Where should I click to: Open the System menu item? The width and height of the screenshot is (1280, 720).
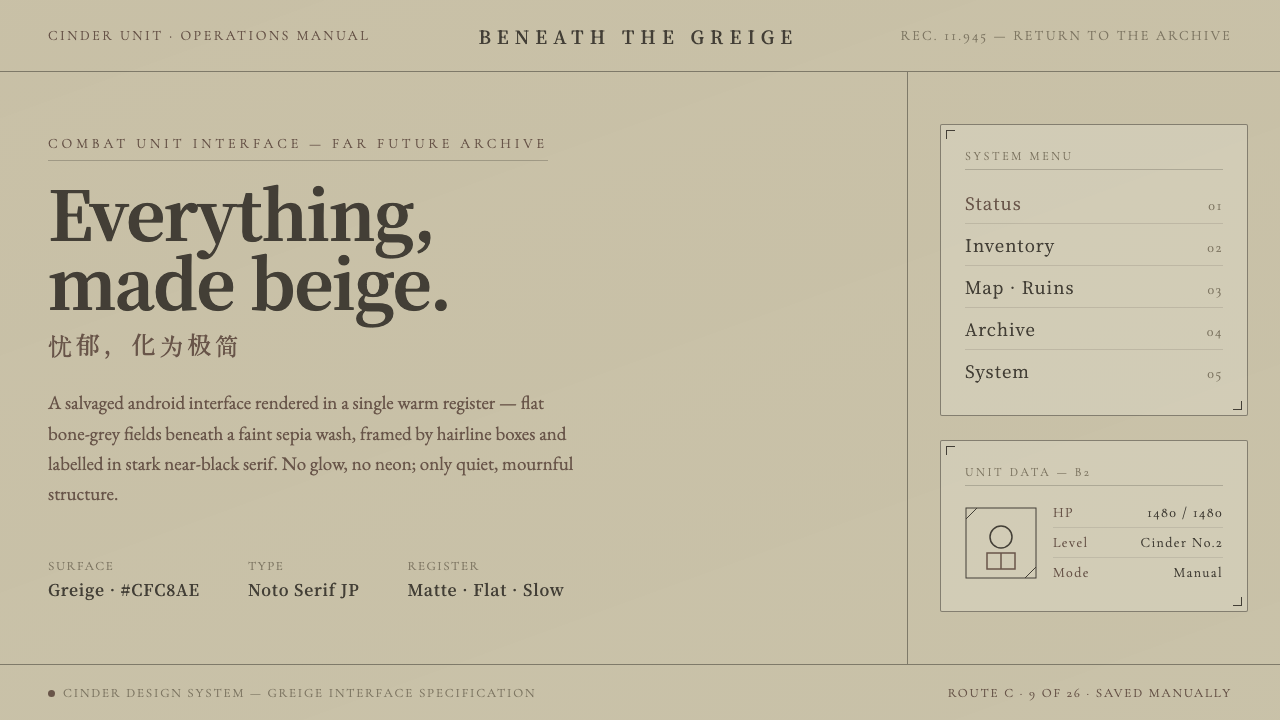(1094, 372)
